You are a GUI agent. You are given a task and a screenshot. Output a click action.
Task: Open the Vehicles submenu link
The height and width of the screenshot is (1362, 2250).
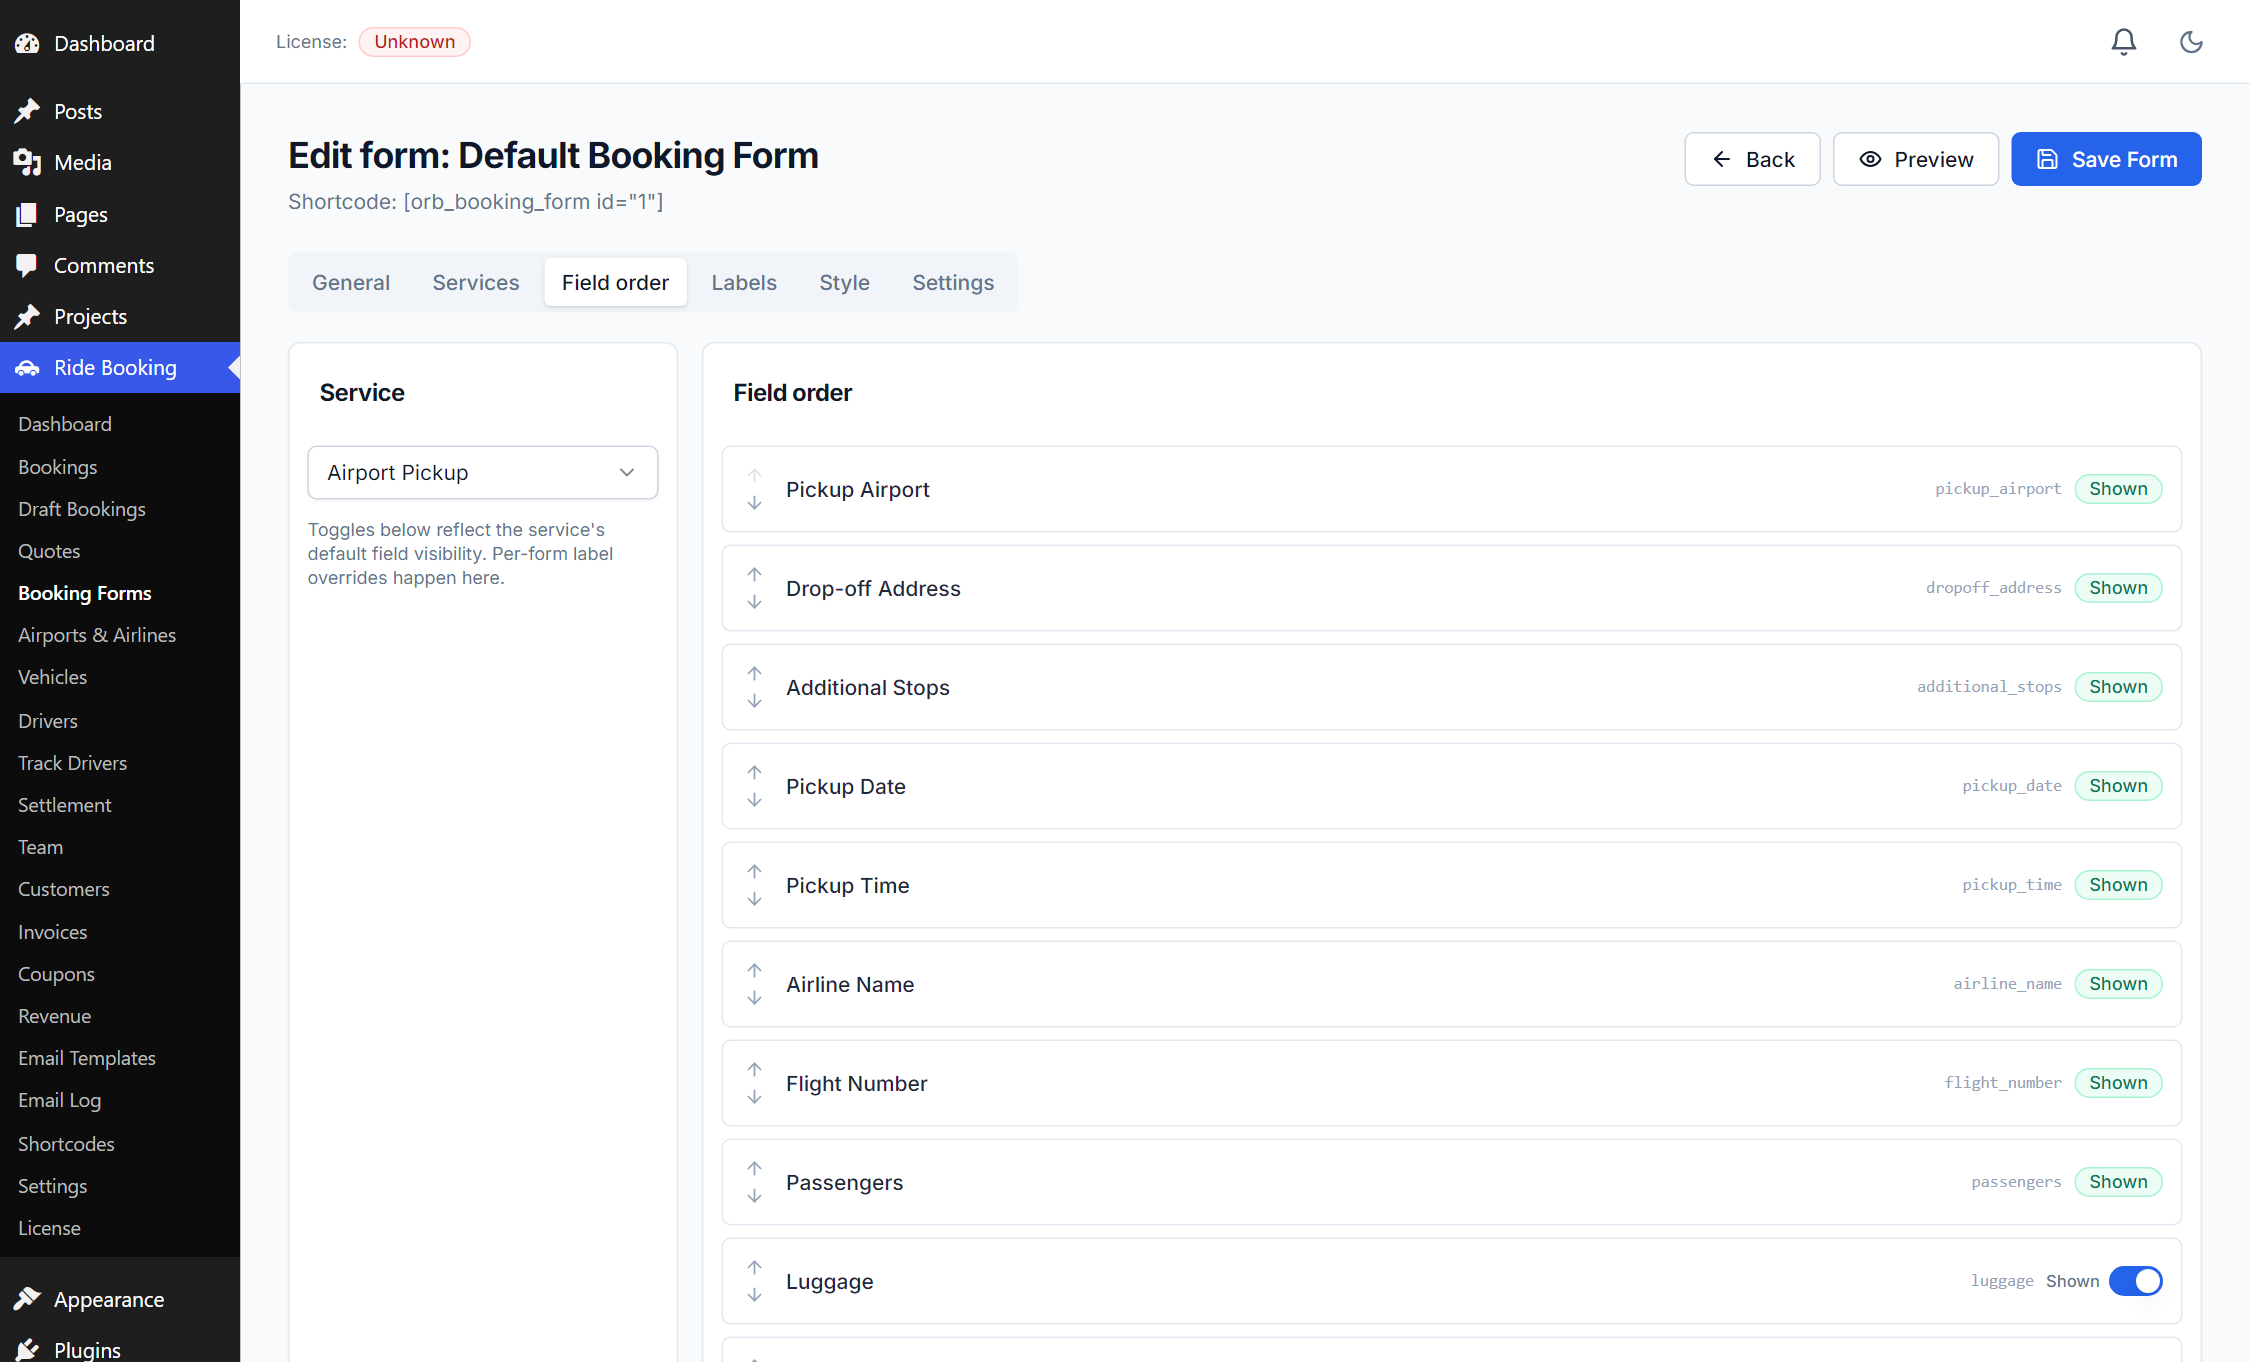click(x=53, y=677)
